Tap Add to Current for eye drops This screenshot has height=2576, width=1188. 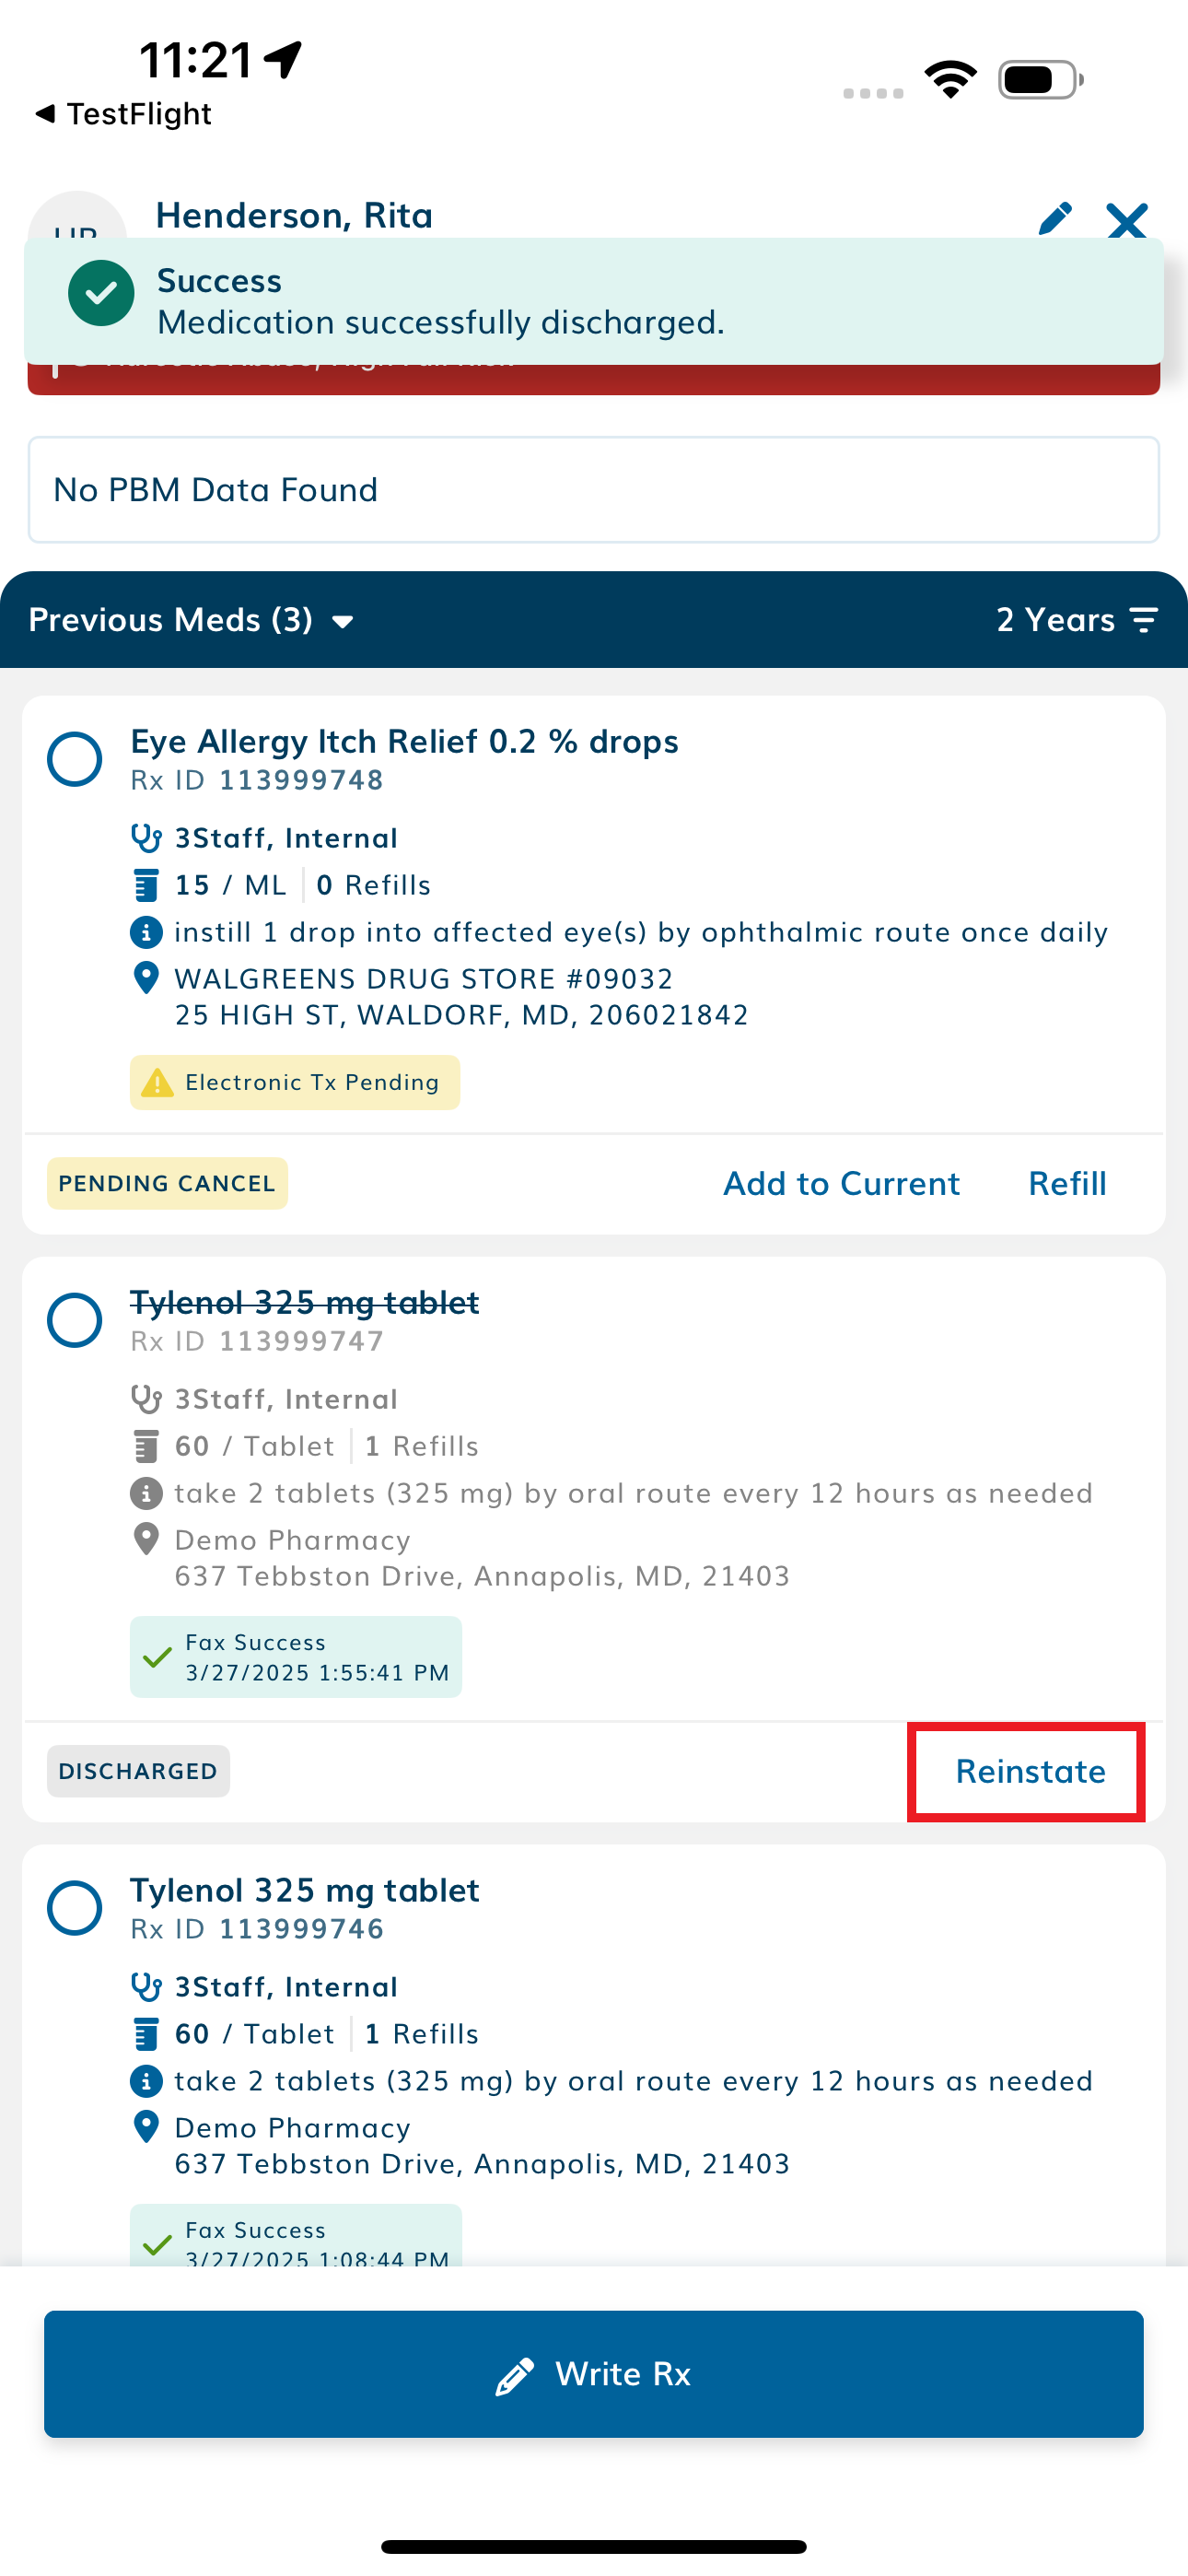click(x=841, y=1183)
